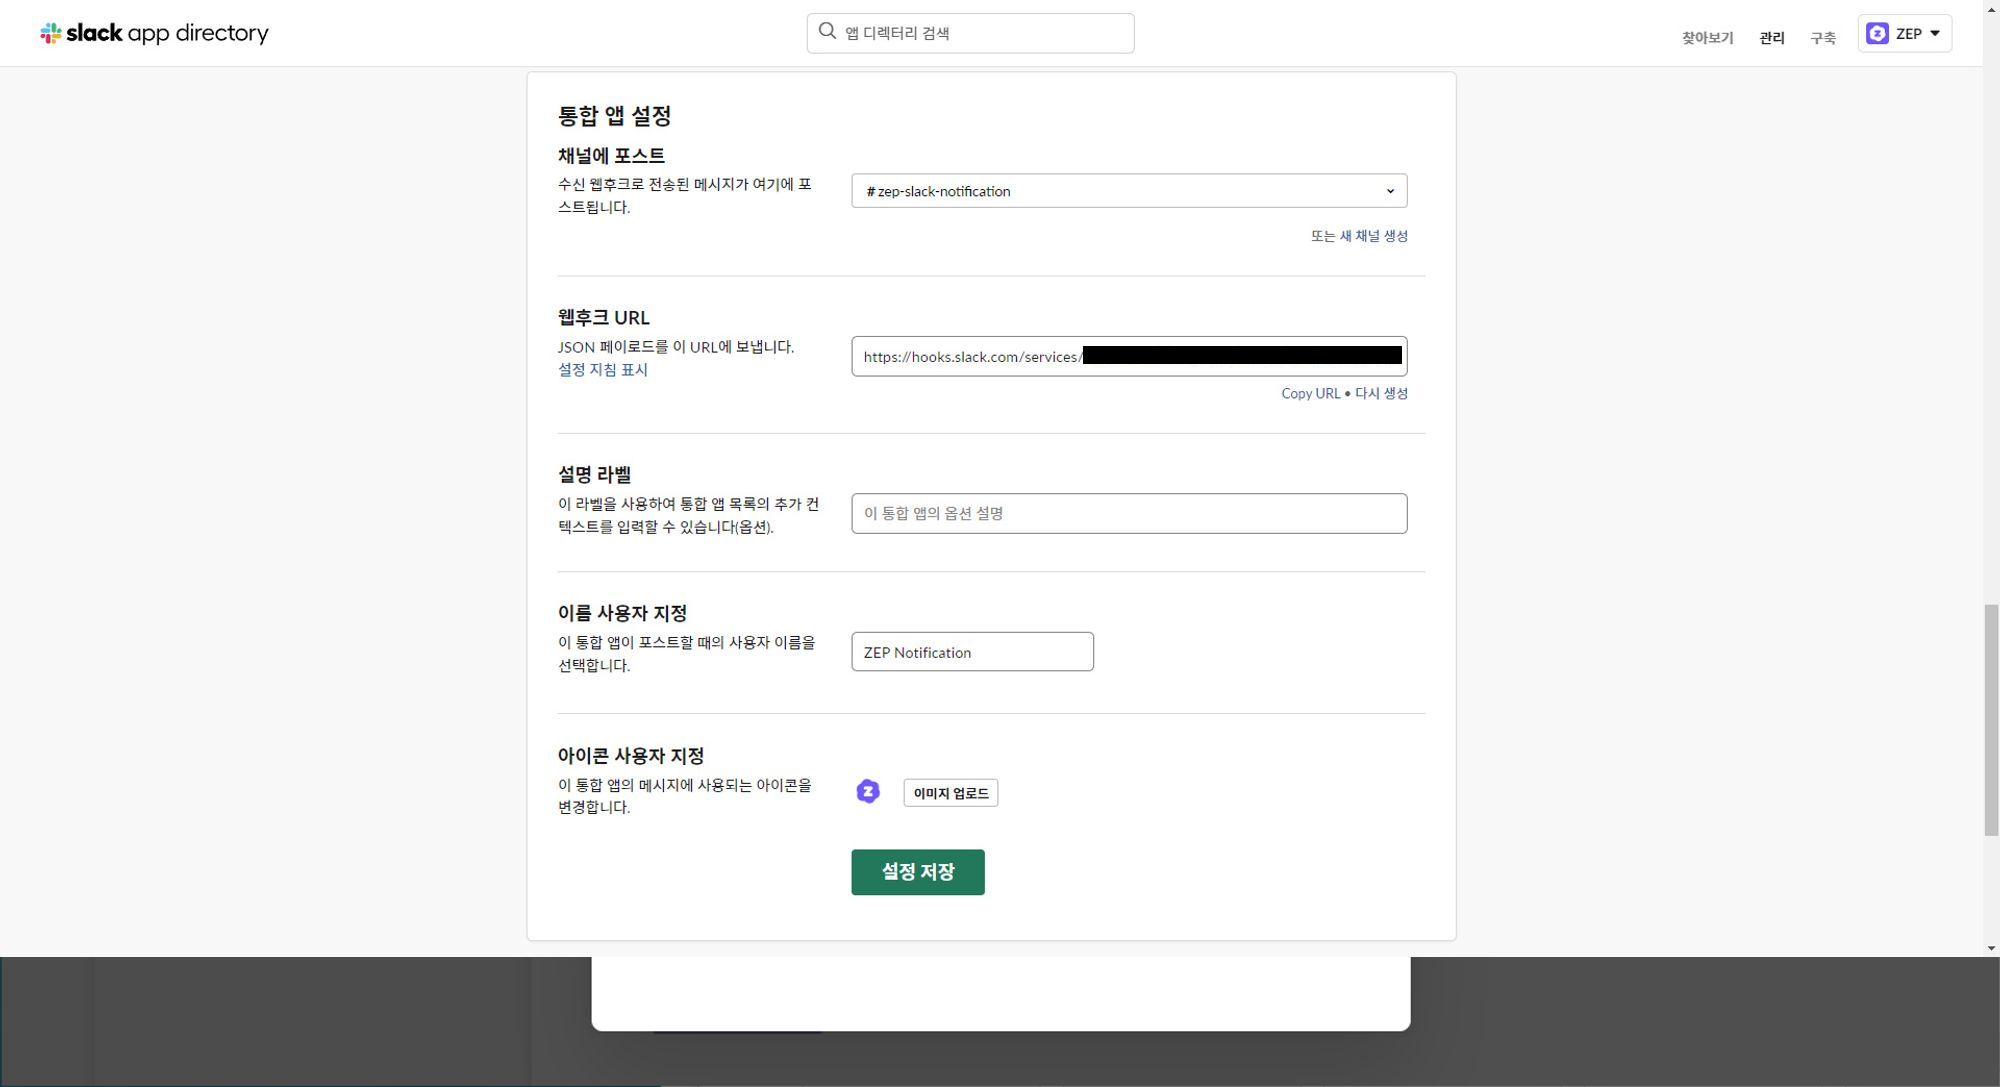2000x1087 pixels.
Task: Open the 관리 menu item
Action: (x=1771, y=38)
